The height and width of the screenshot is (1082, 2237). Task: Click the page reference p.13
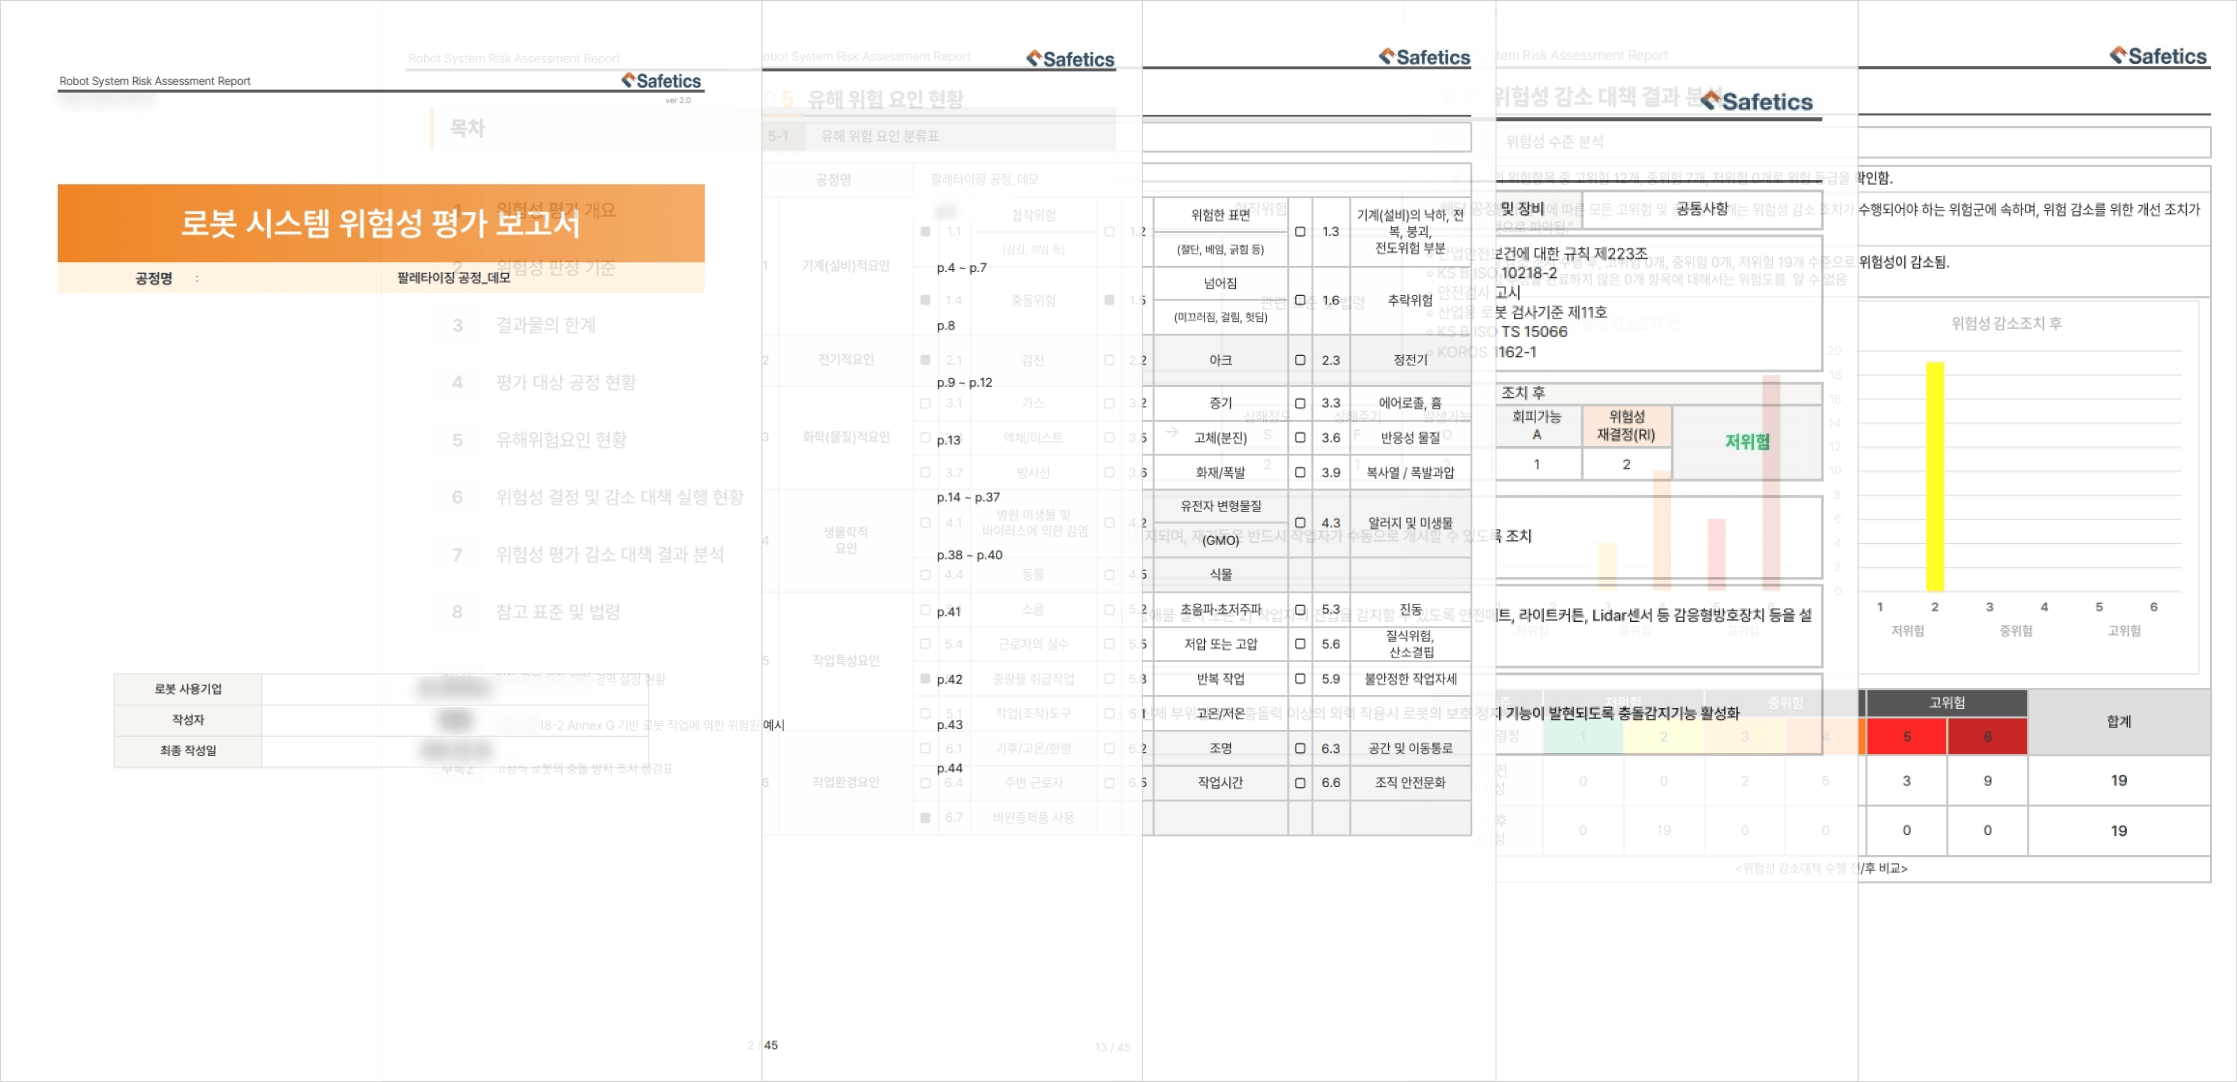pos(949,440)
